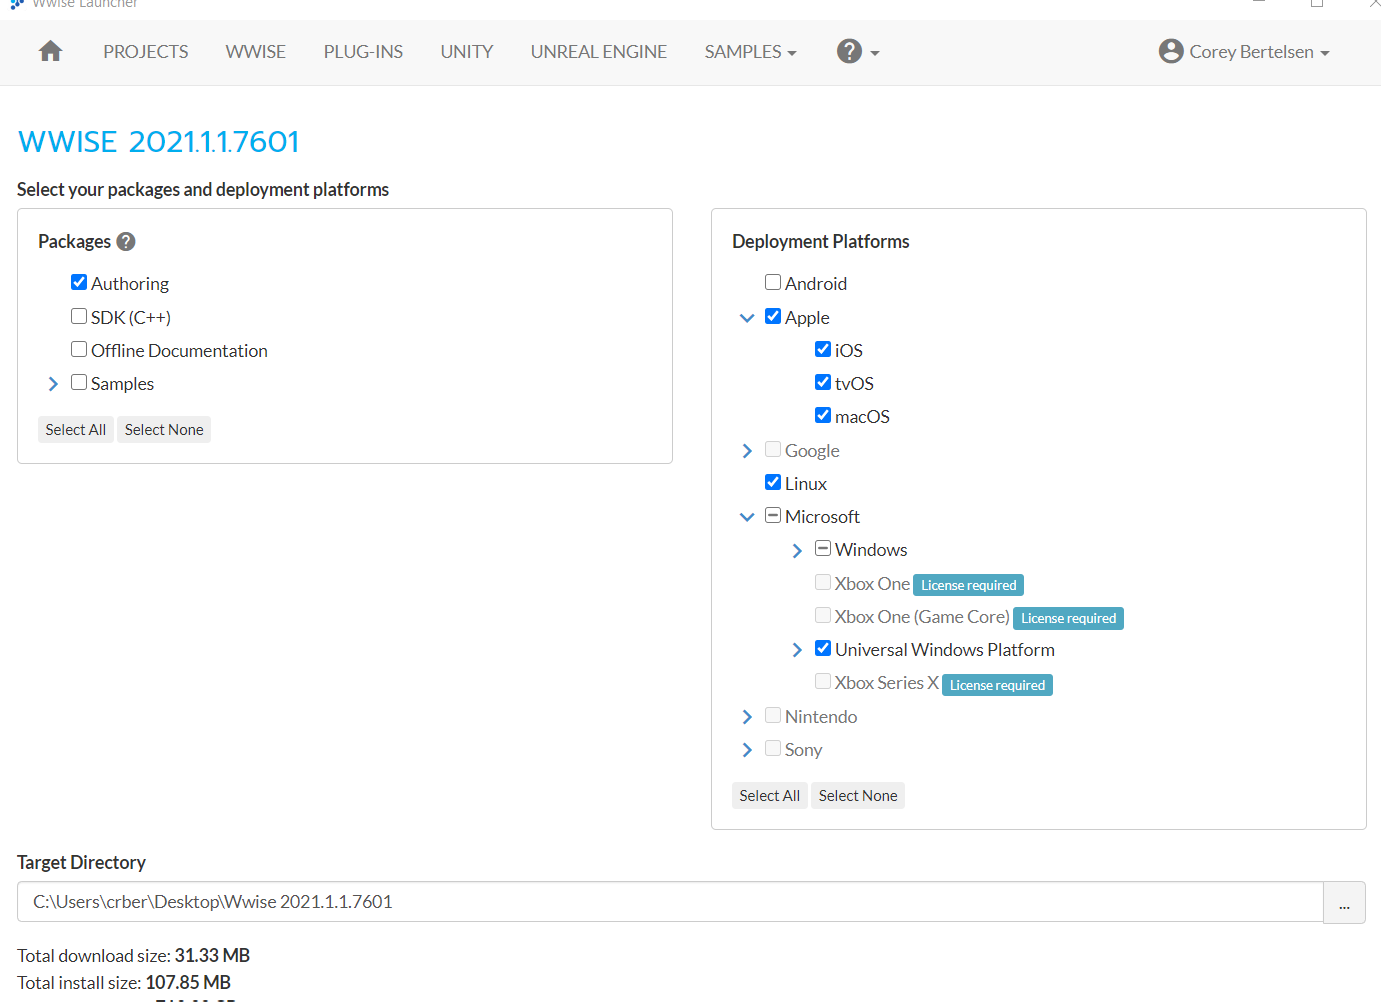Open the SAMPLES dropdown menu
This screenshot has width=1381, height=1002.
point(750,52)
